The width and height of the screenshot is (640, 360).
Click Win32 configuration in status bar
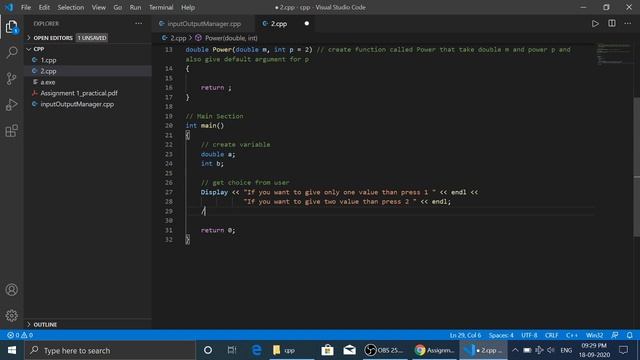[x=594, y=335]
